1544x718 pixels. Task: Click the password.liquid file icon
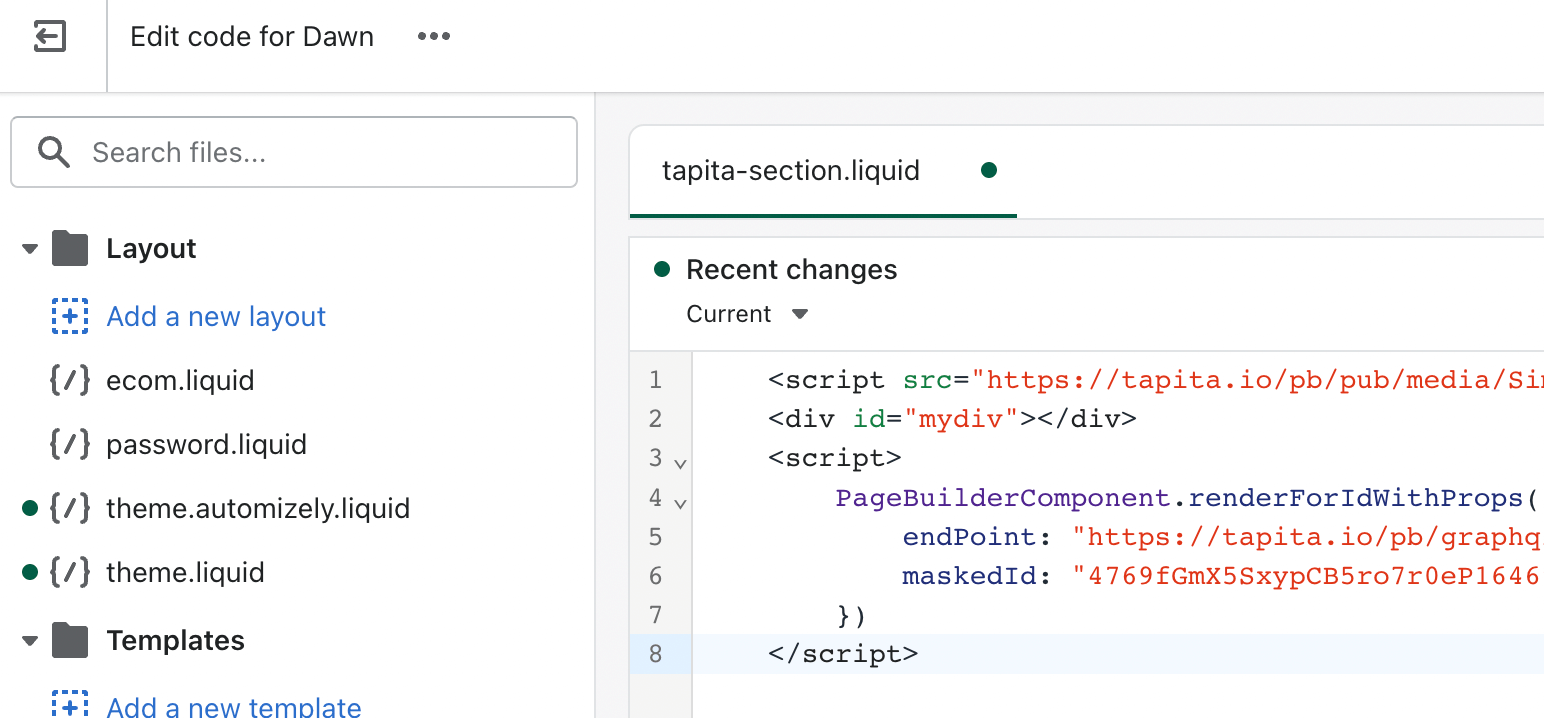[70, 445]
